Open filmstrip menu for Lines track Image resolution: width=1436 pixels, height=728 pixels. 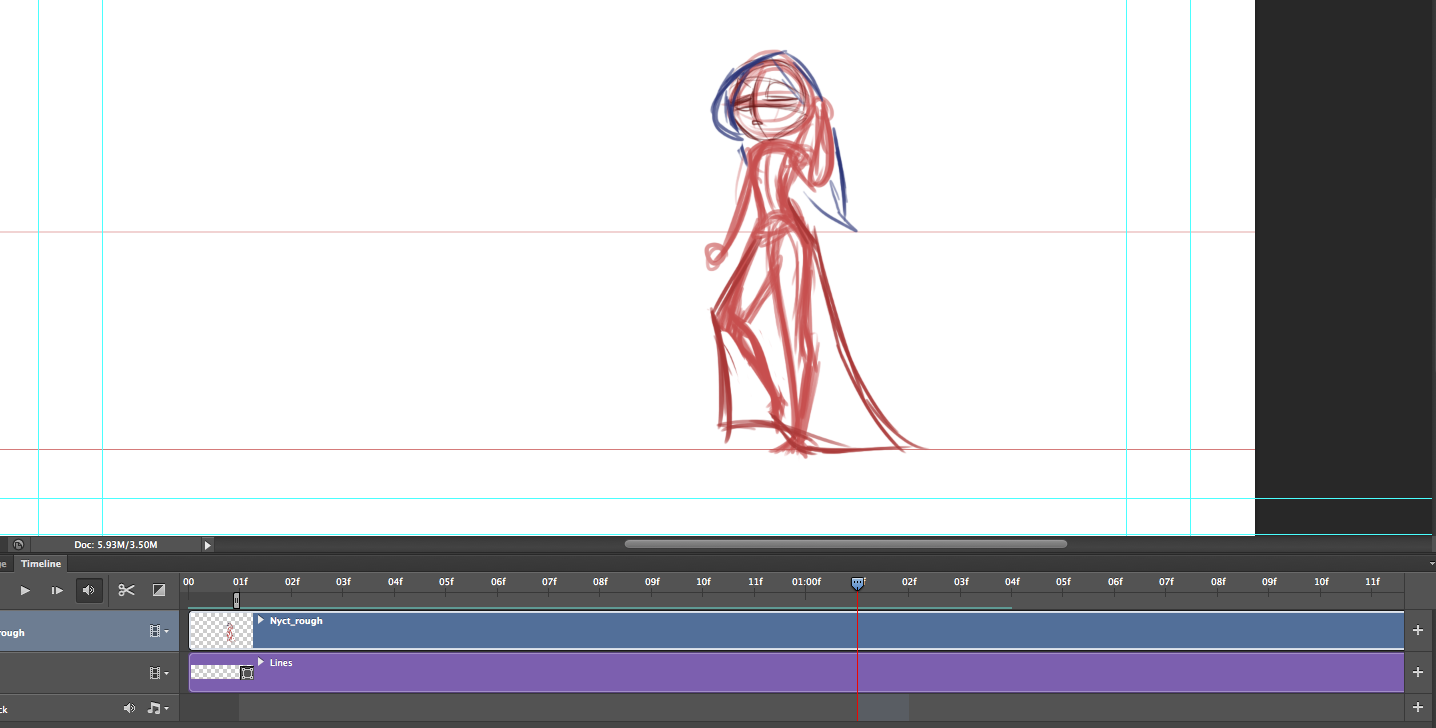(158, 674)
